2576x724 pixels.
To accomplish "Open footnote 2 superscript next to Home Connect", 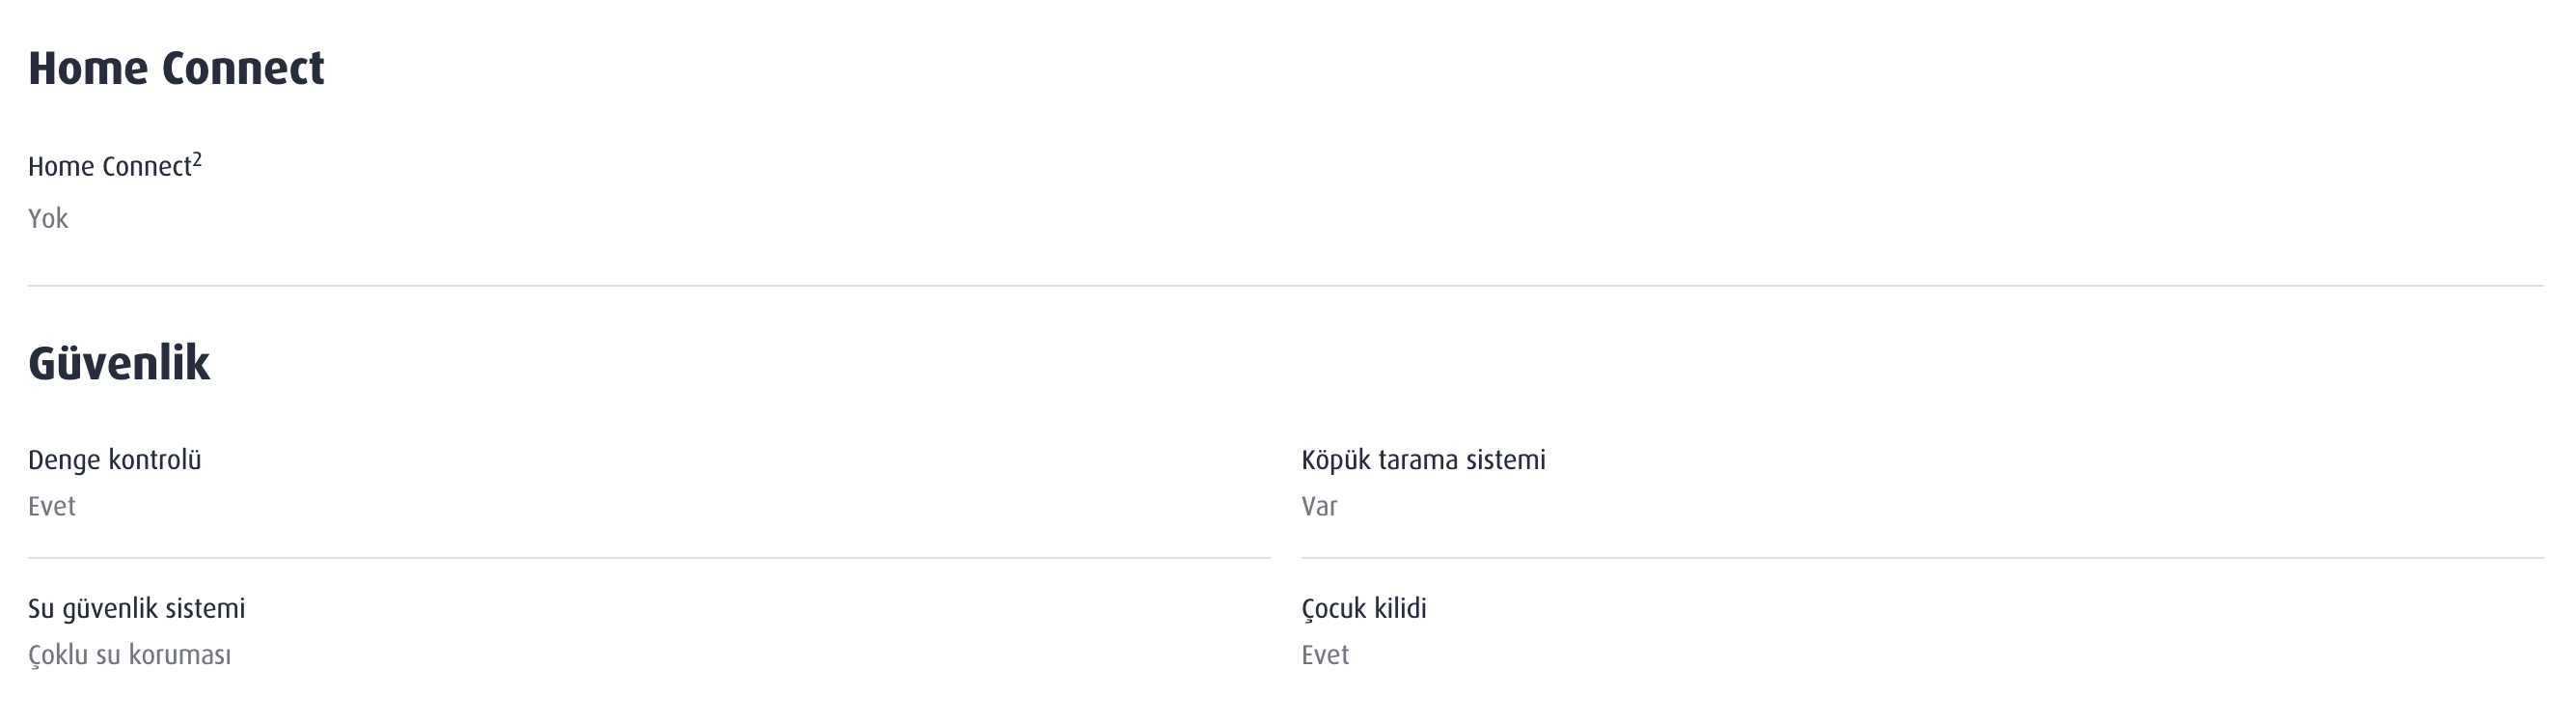I will pos(197,159).
